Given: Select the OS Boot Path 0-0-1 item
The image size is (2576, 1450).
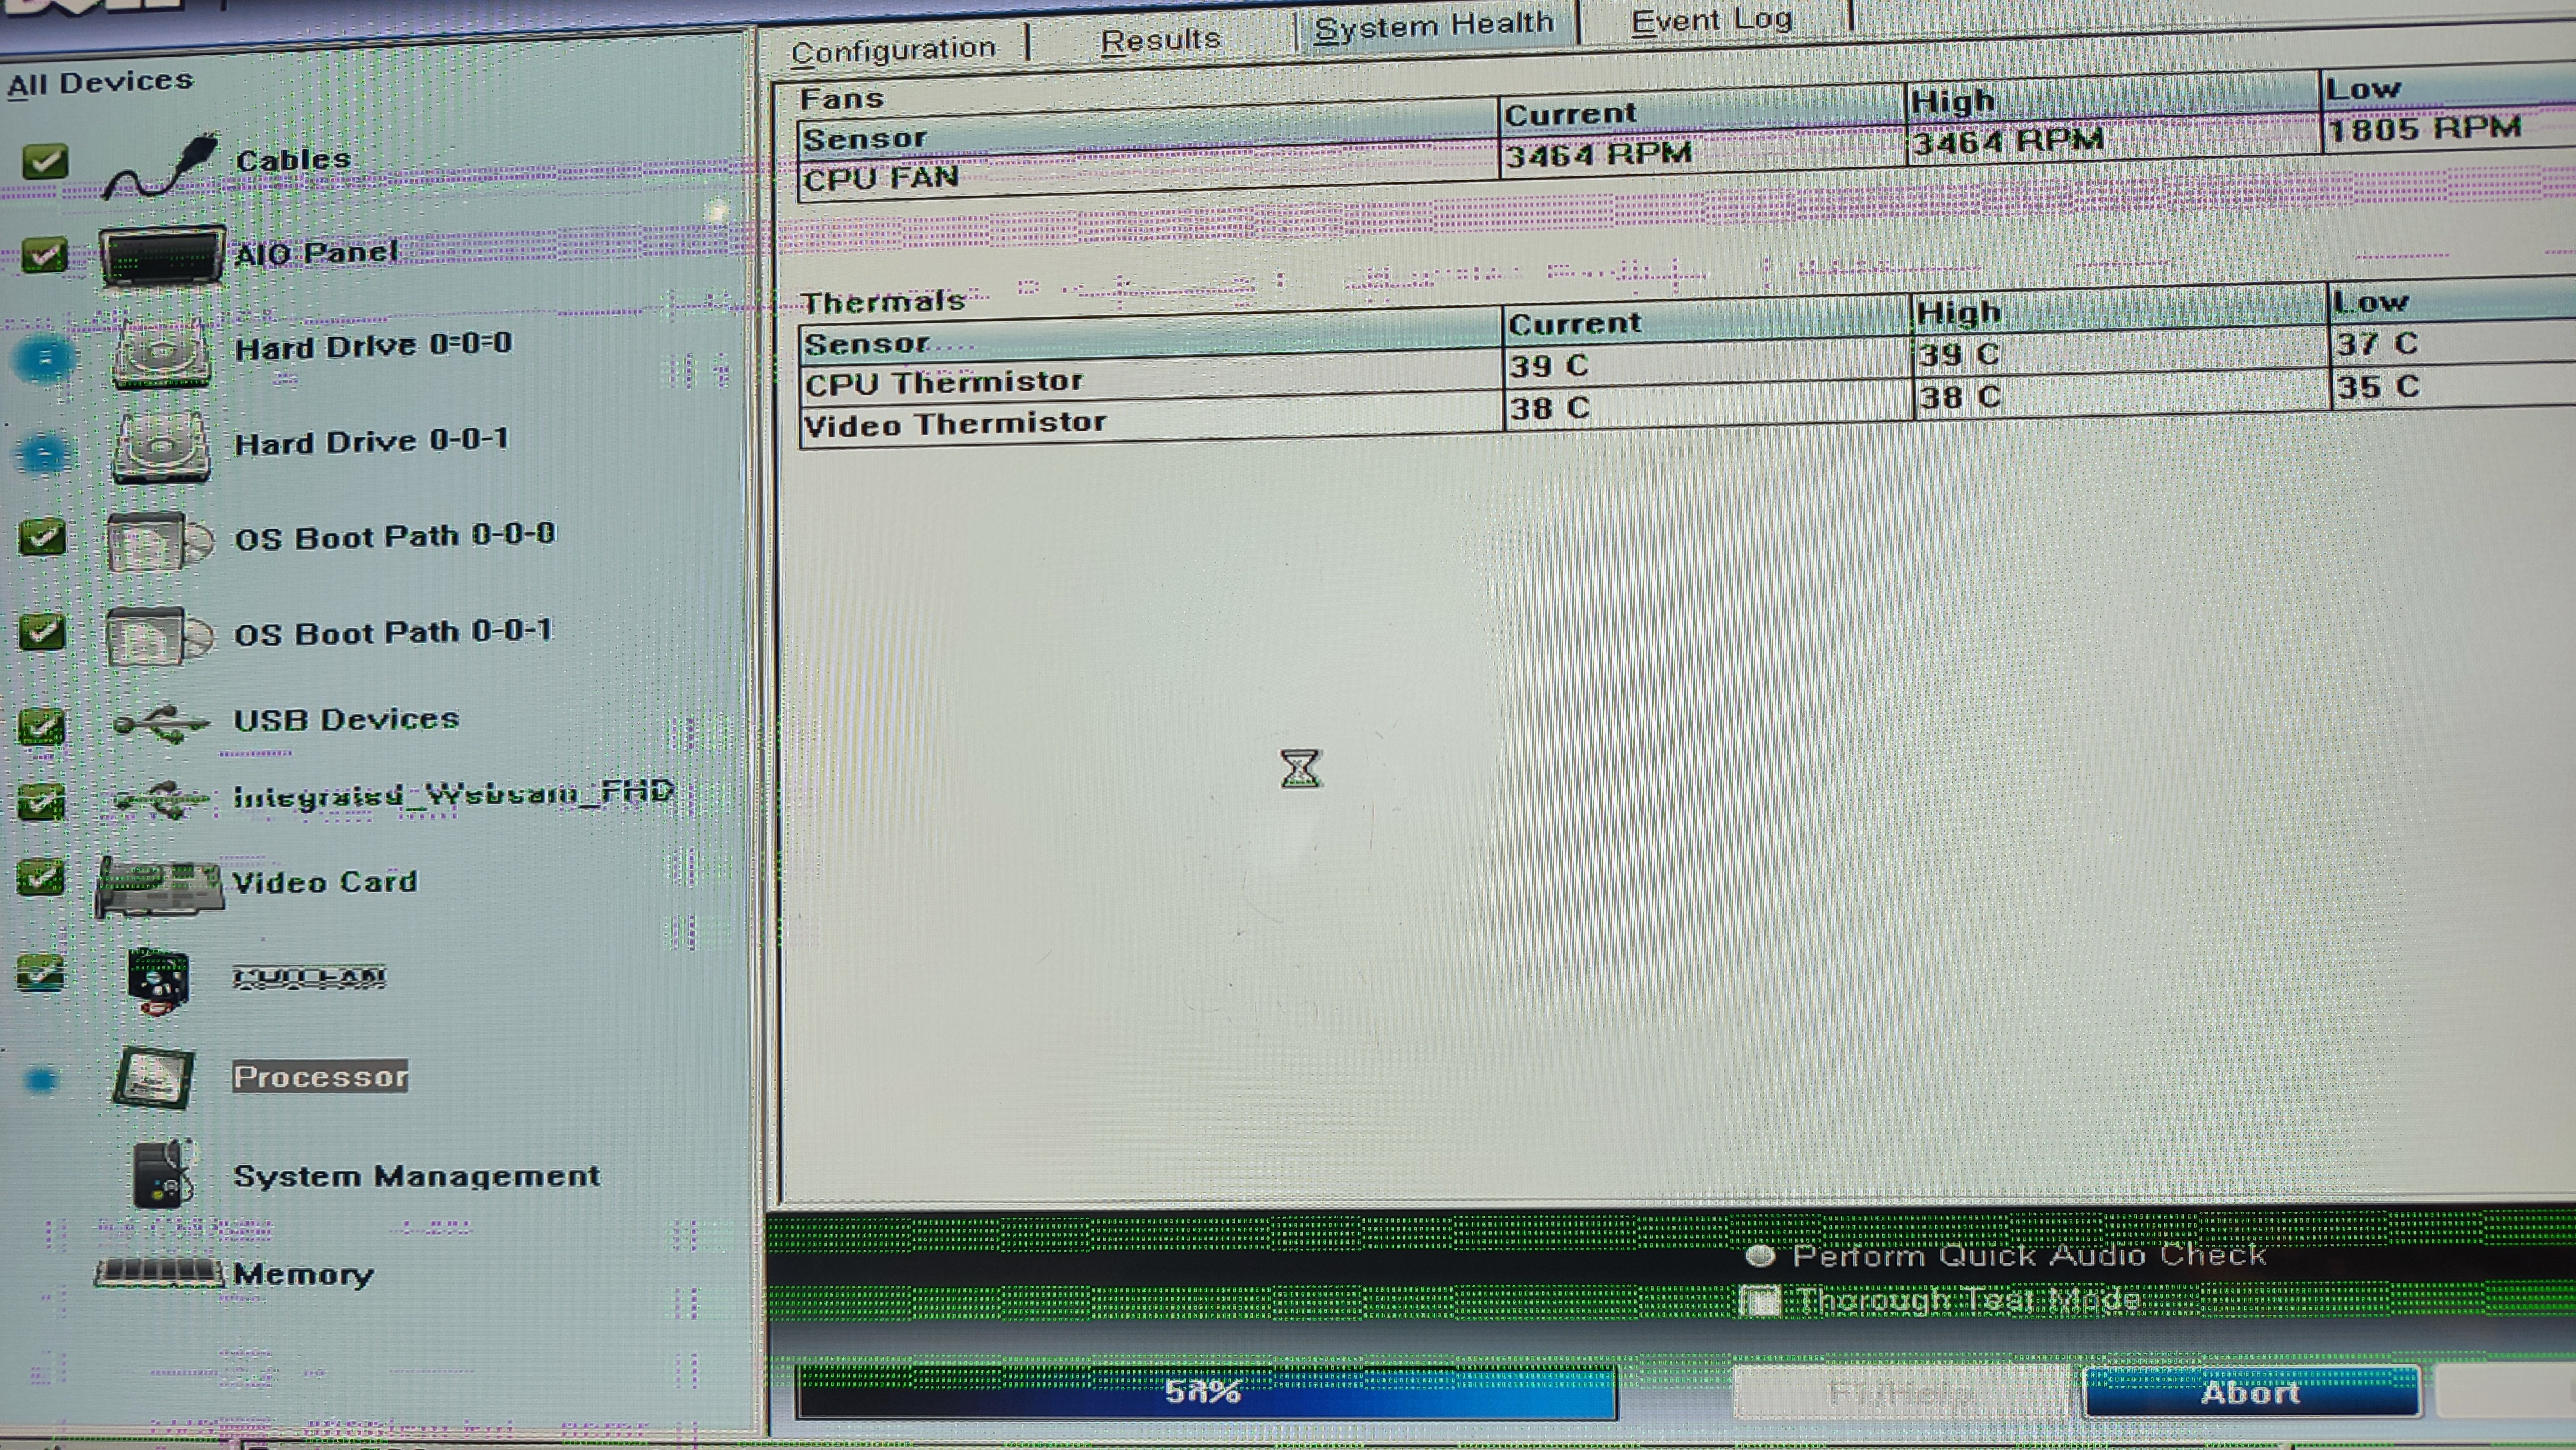Looking at the screenshot, I should (x=392, y=632).
